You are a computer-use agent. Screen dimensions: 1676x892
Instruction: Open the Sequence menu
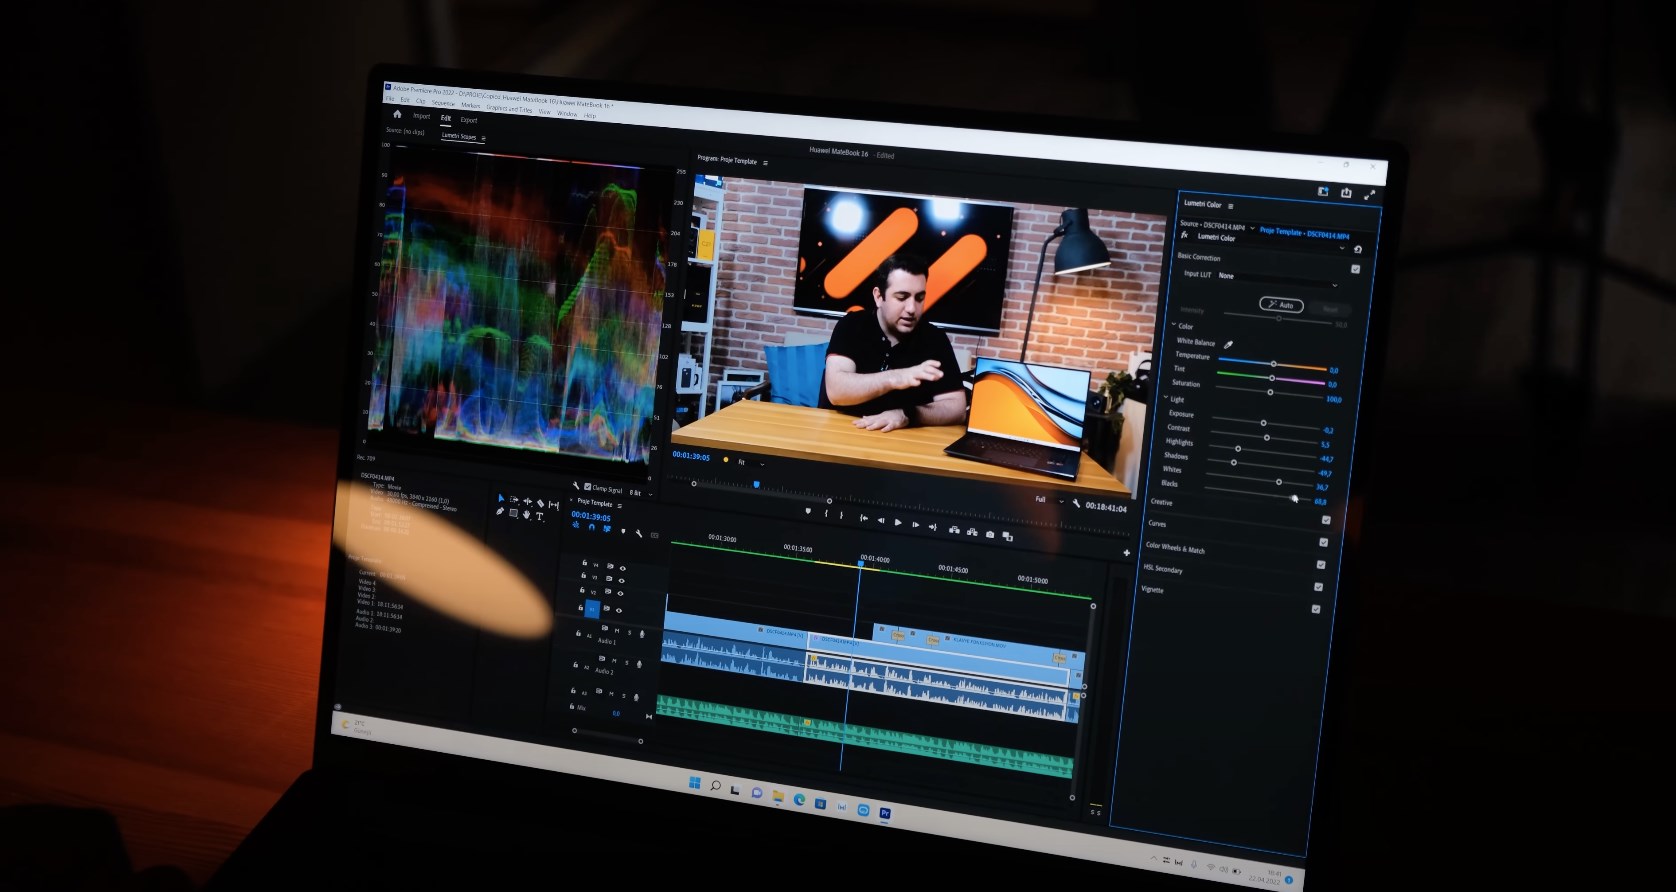click(443, 103)
